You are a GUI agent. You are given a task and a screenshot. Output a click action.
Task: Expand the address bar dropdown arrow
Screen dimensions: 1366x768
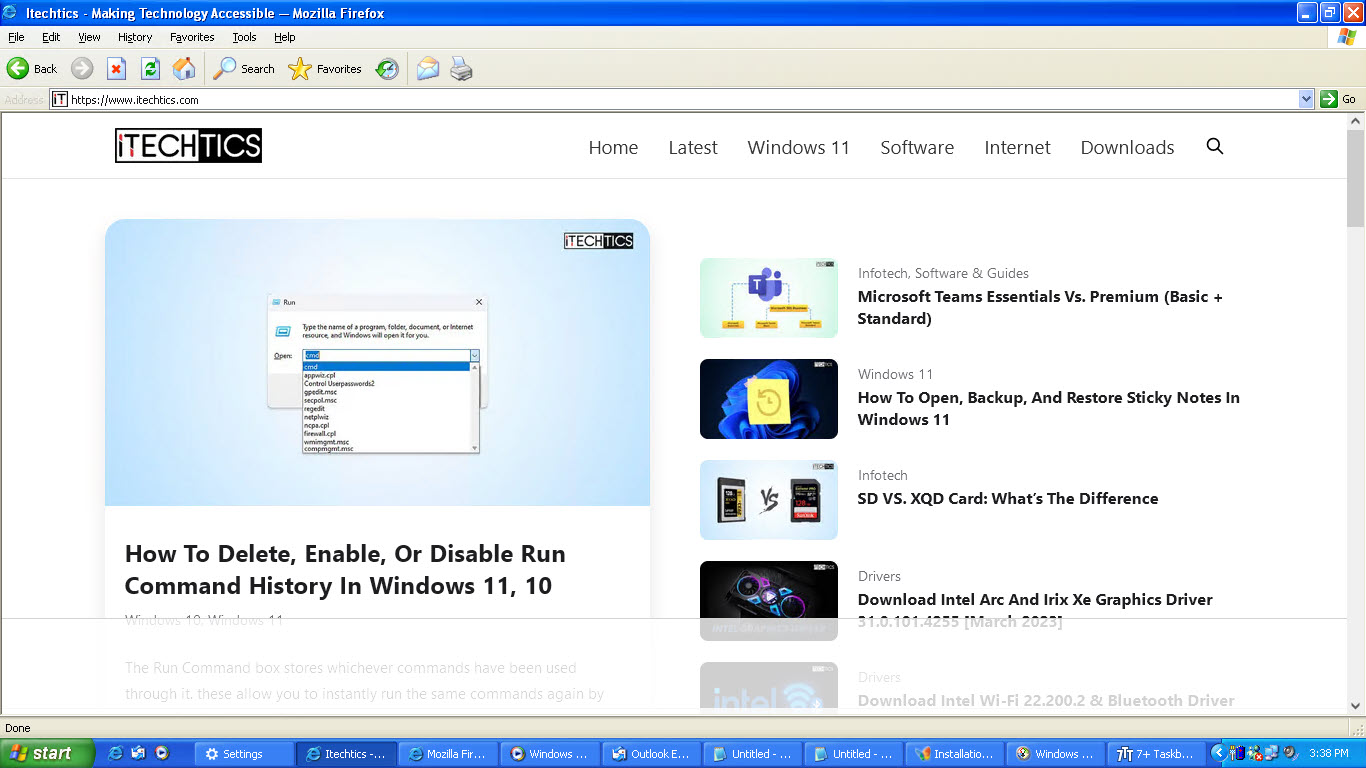(x=1306, y=99)
